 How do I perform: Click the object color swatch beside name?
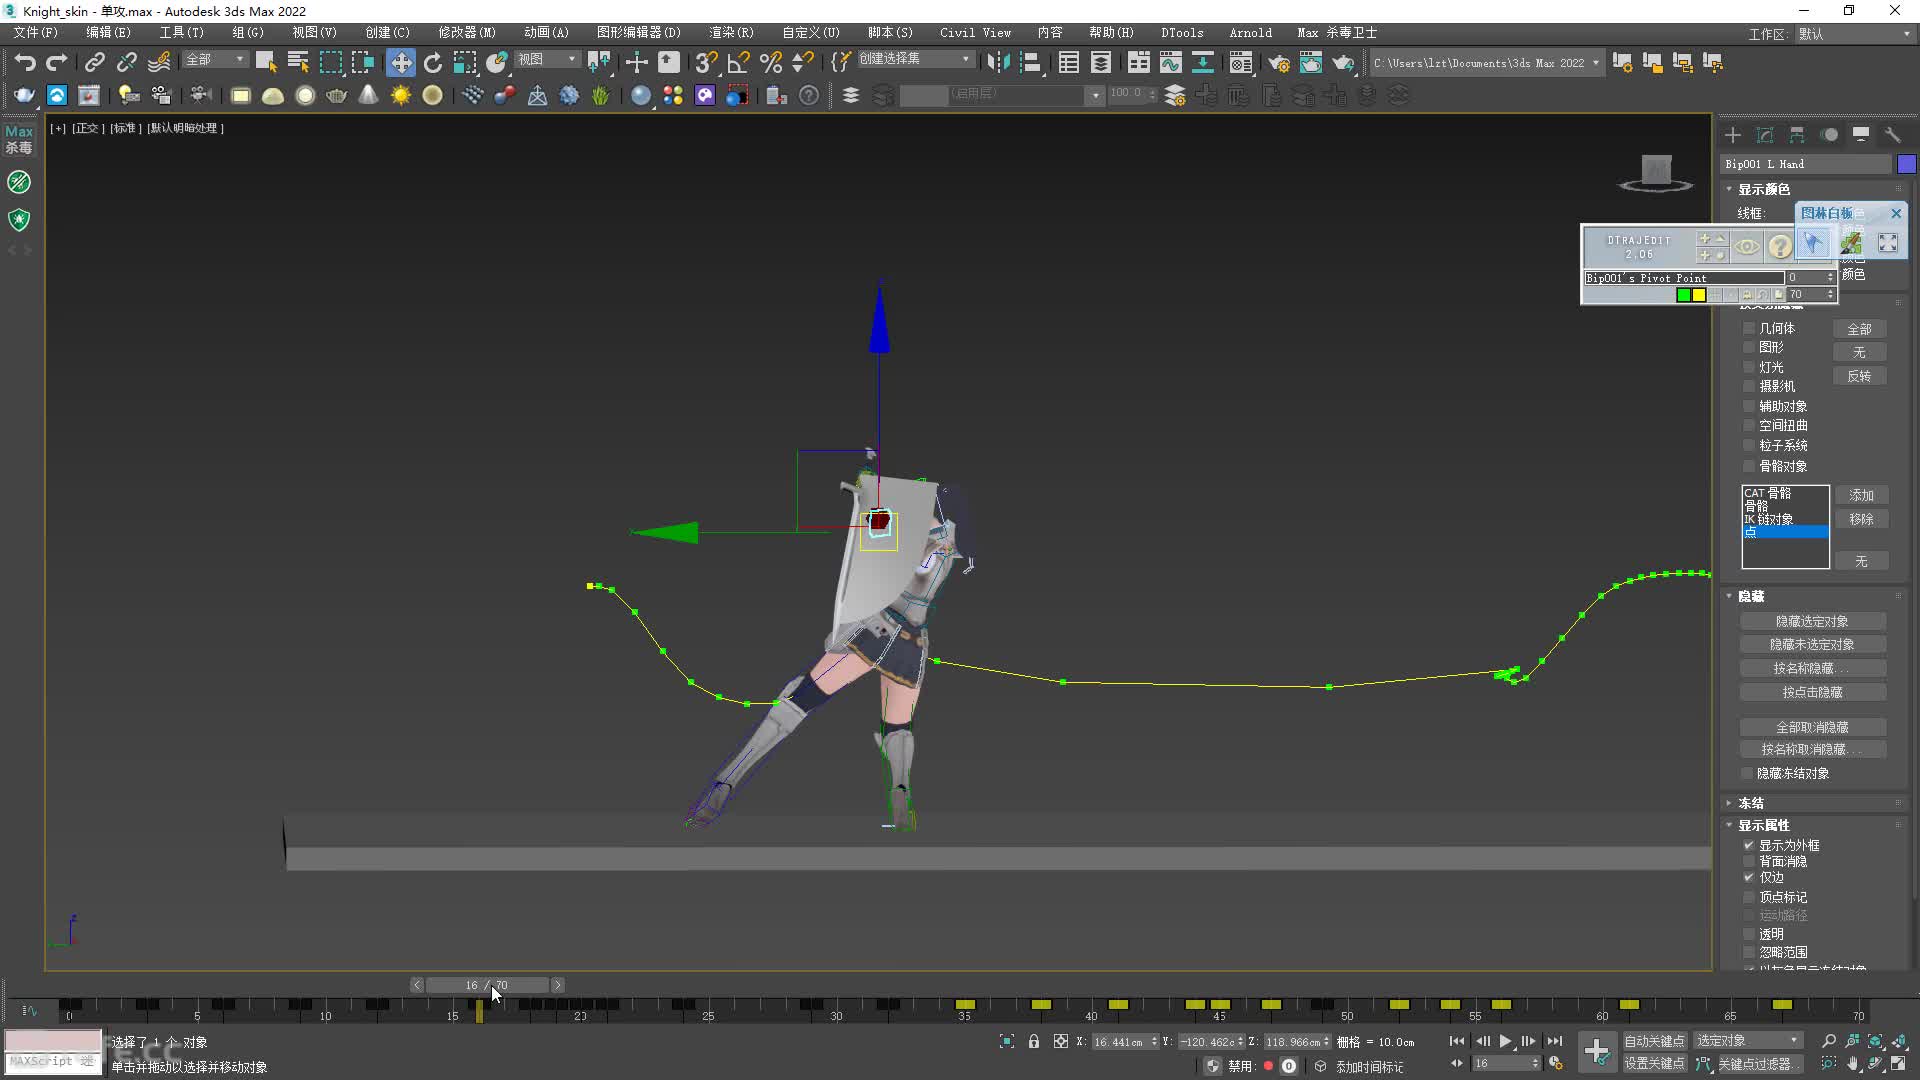tap(1906, 164)
